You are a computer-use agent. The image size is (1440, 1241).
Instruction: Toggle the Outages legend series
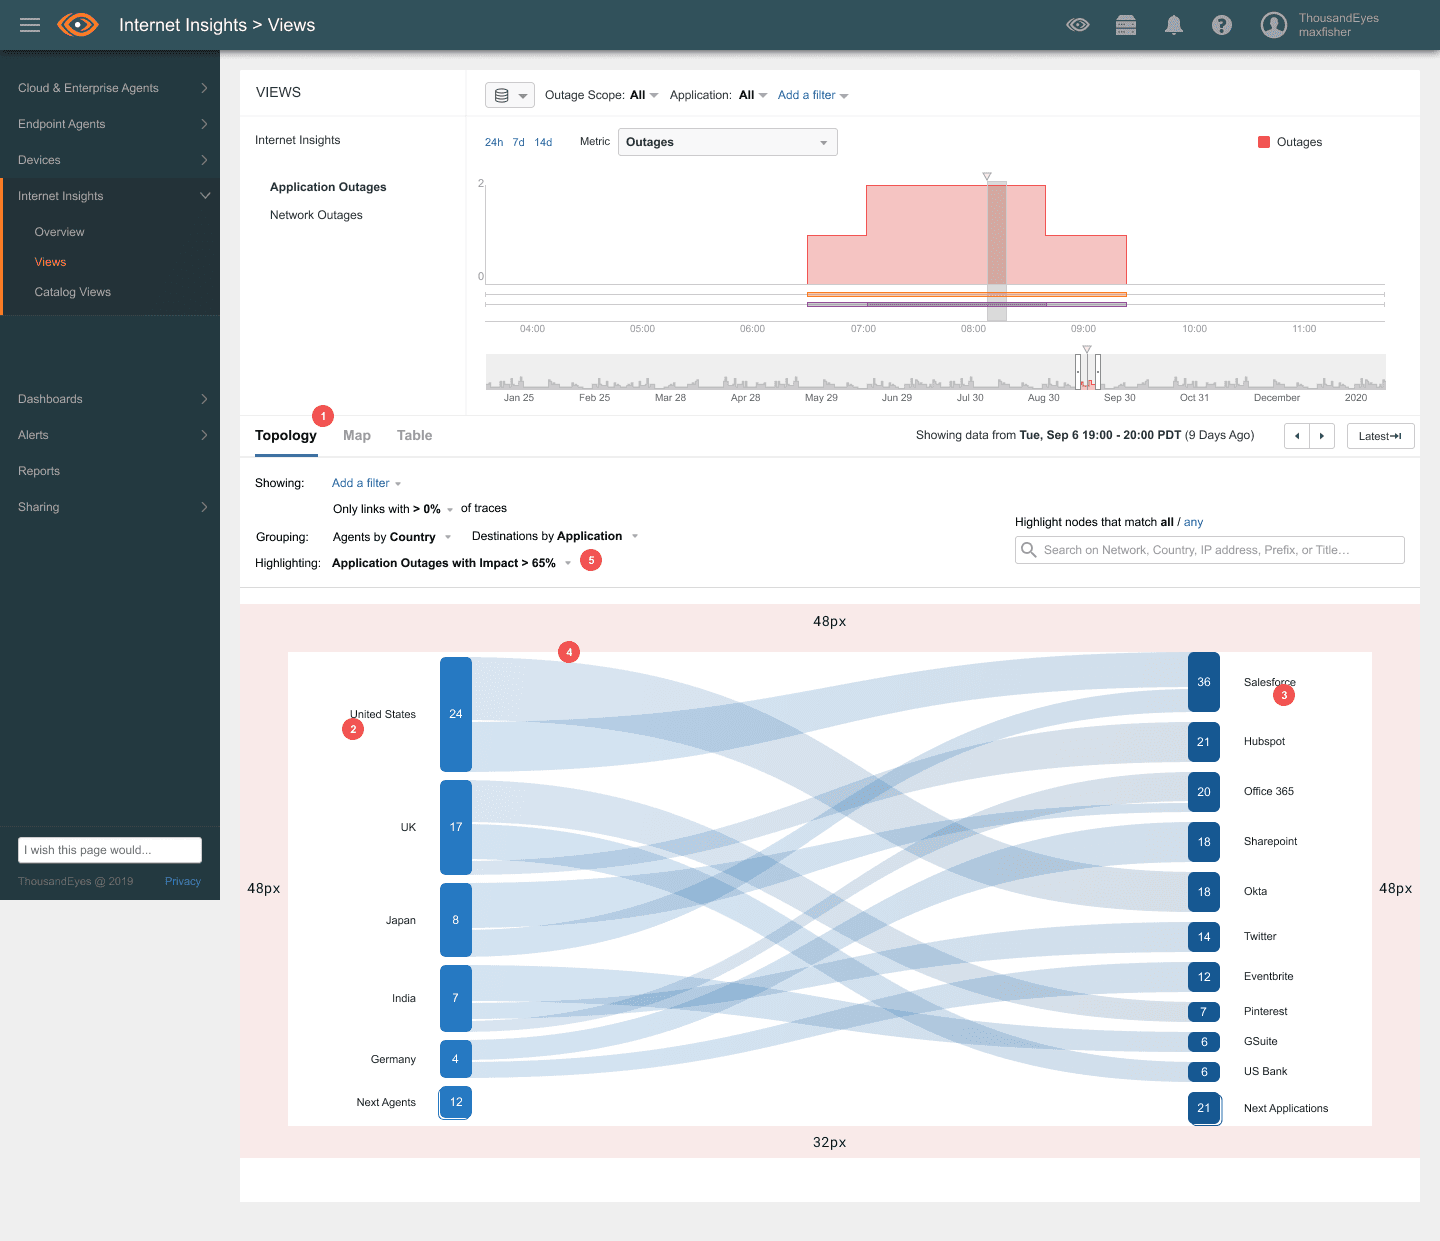(1299, 142)
